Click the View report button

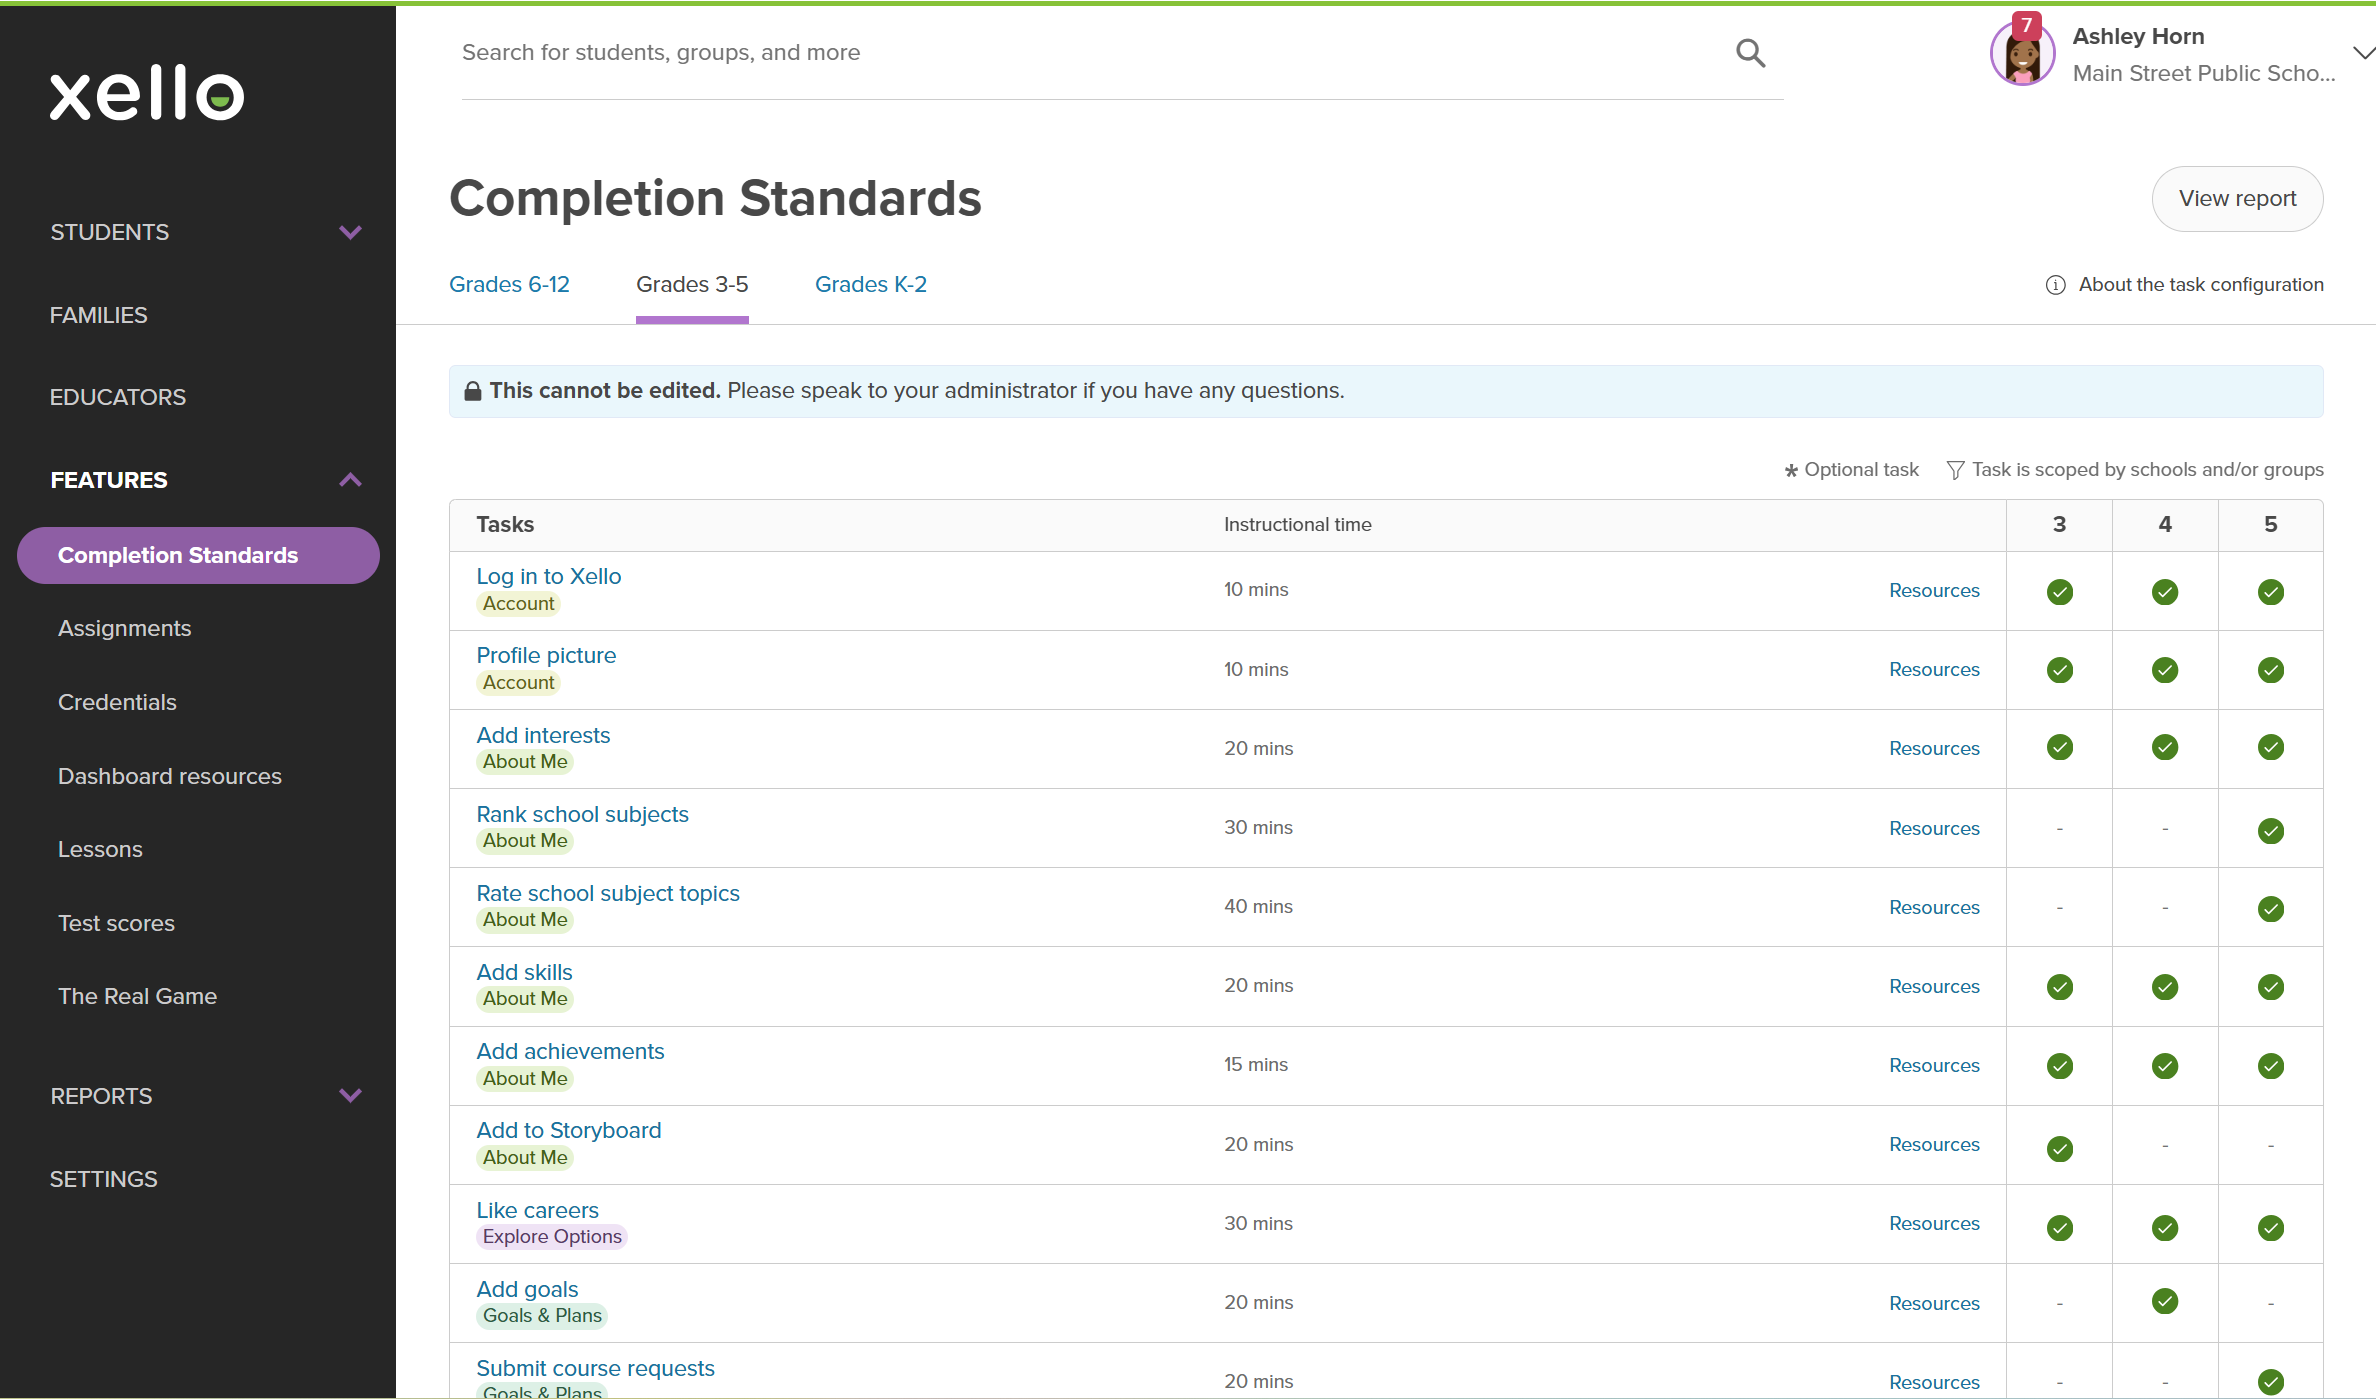coord(2237,198)
